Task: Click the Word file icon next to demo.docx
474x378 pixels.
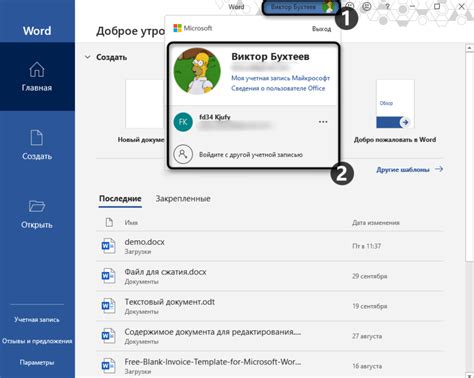Action: coord(108,246)
